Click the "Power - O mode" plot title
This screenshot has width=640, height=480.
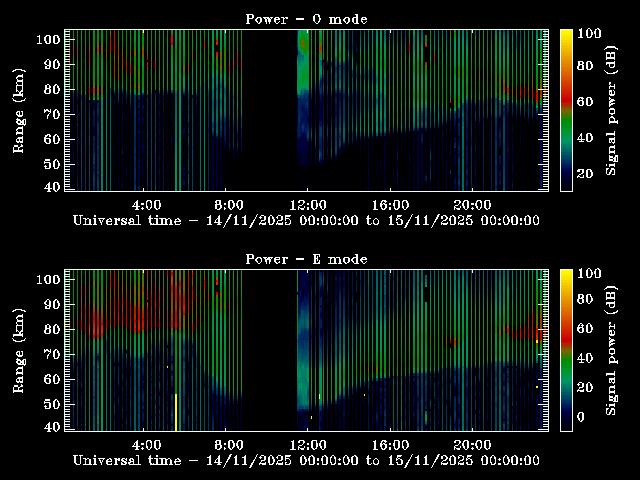click(306, 19)
